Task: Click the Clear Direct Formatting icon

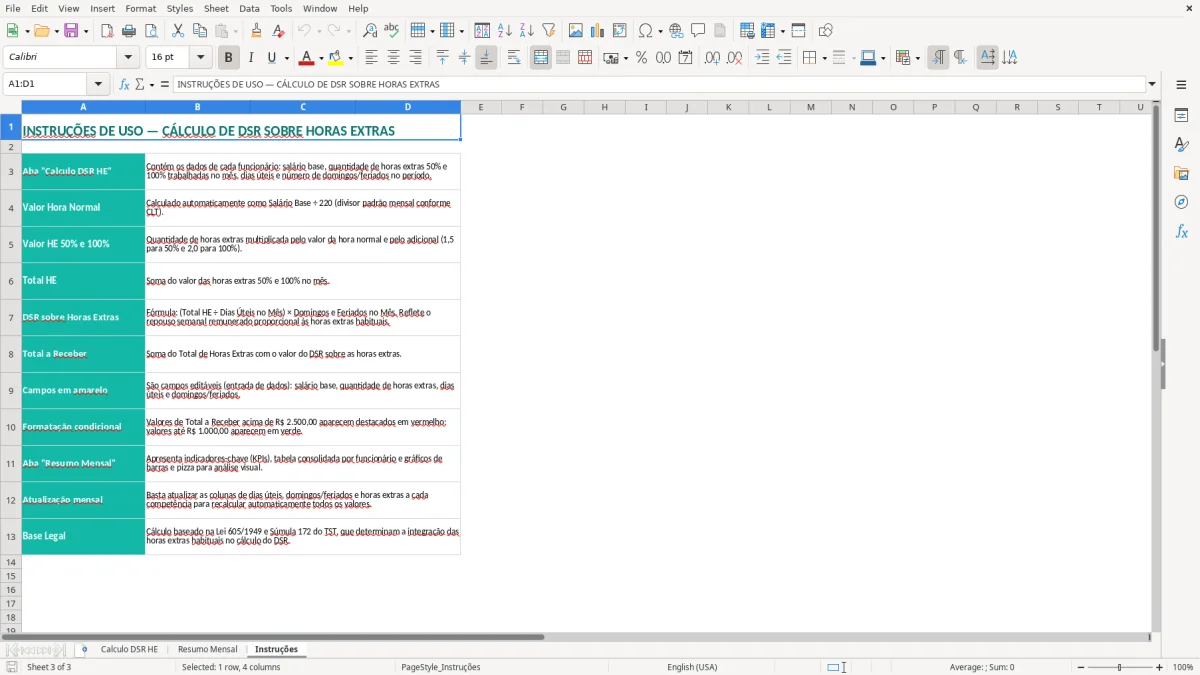Action: click(278, 31)
